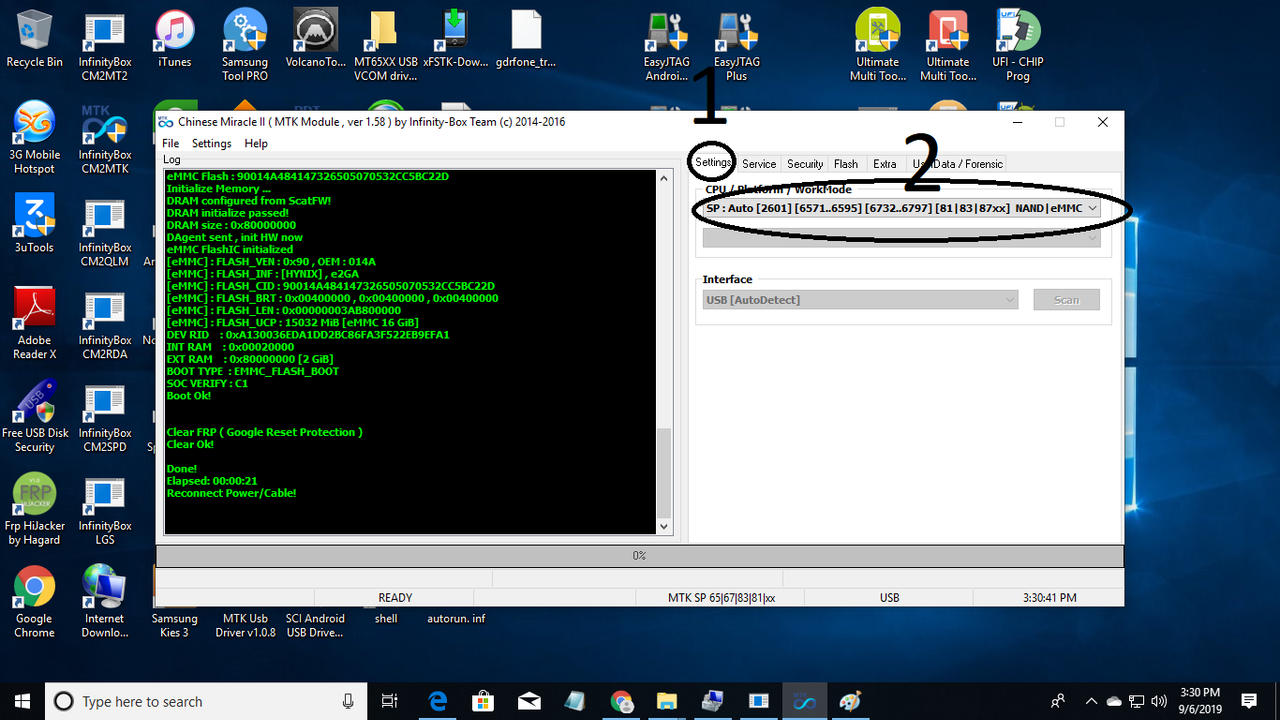
Task: Open the Windows Start menu
Action: tap(22, 701)
